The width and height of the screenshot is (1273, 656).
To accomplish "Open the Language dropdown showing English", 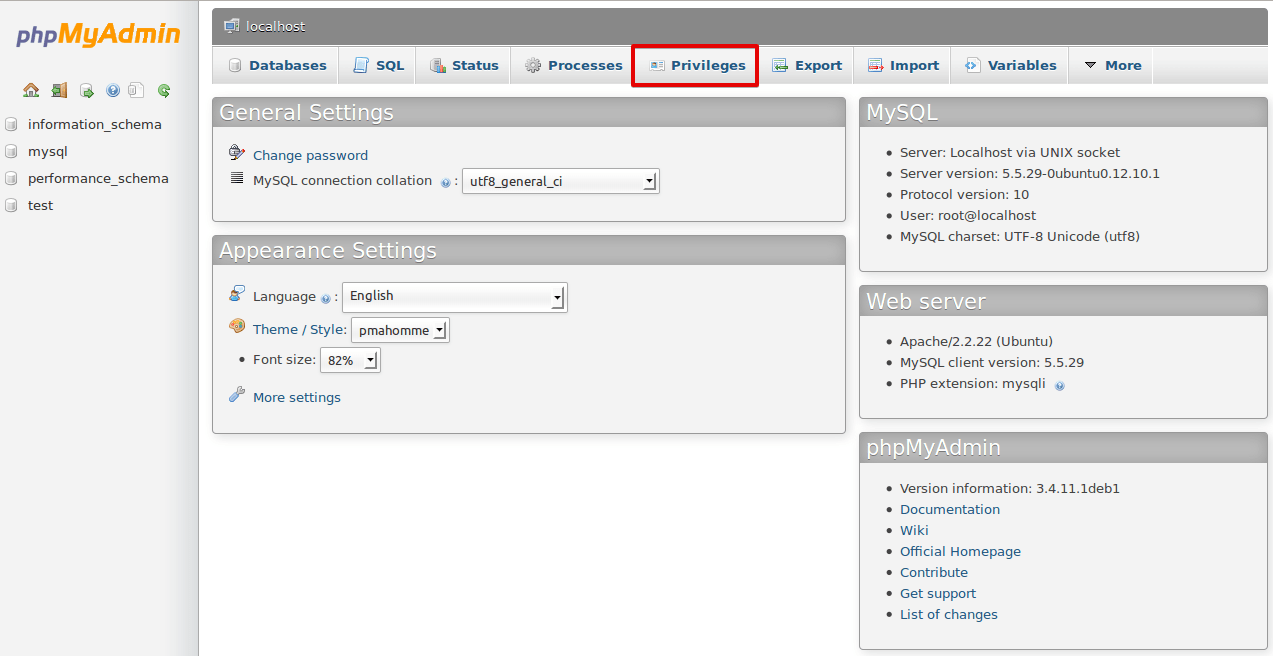I will click(x=455, y=297).
